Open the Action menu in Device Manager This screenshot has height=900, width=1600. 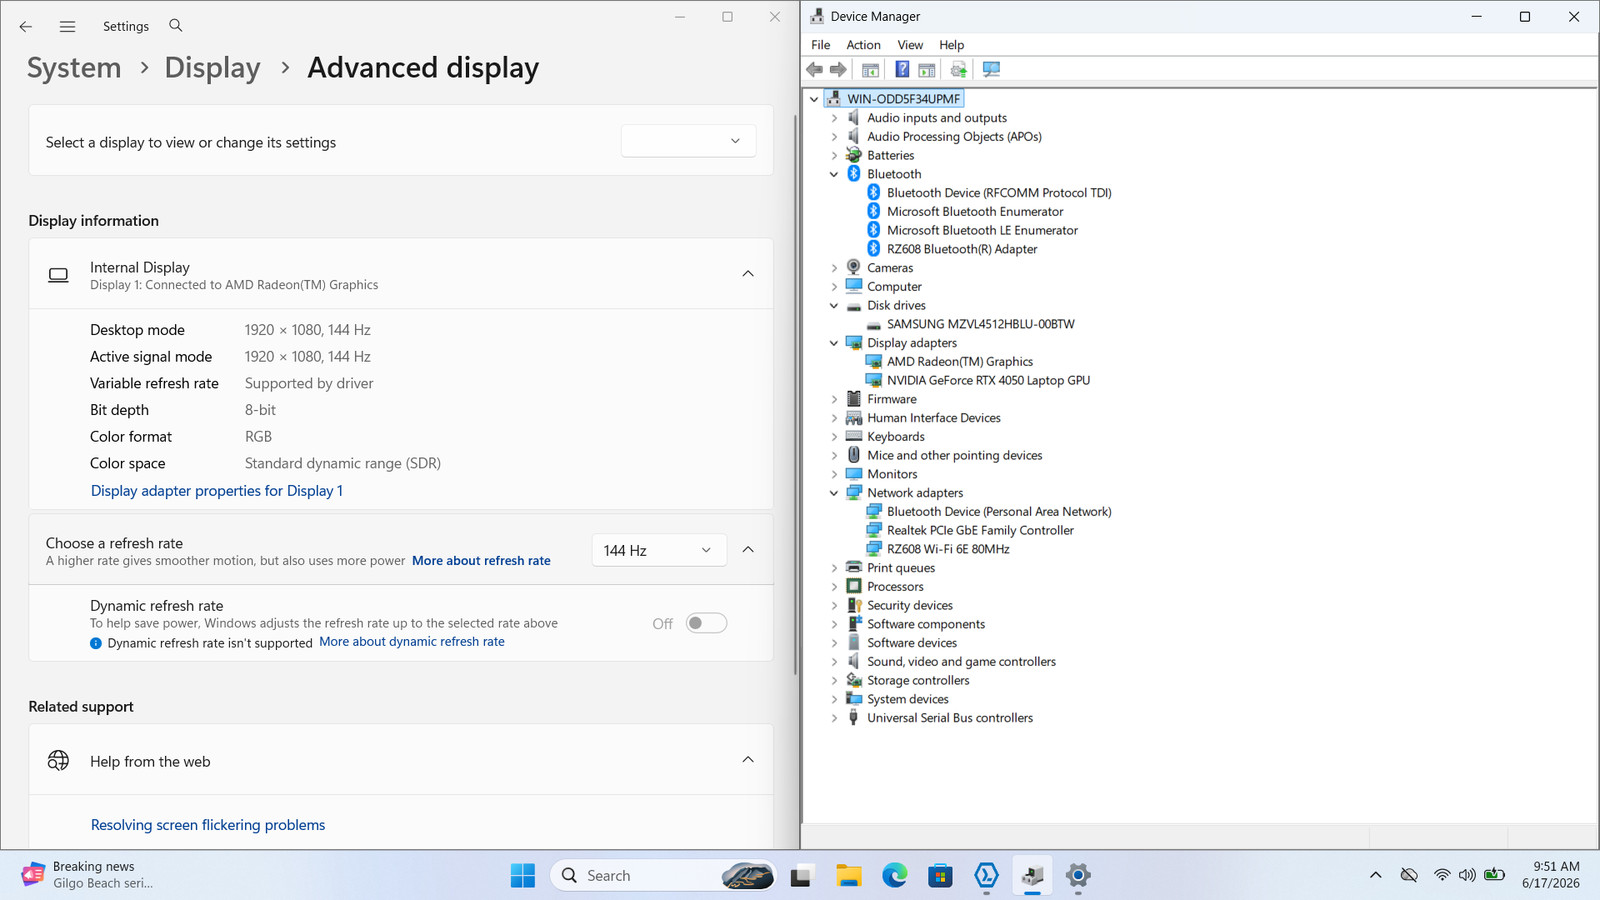863,45
